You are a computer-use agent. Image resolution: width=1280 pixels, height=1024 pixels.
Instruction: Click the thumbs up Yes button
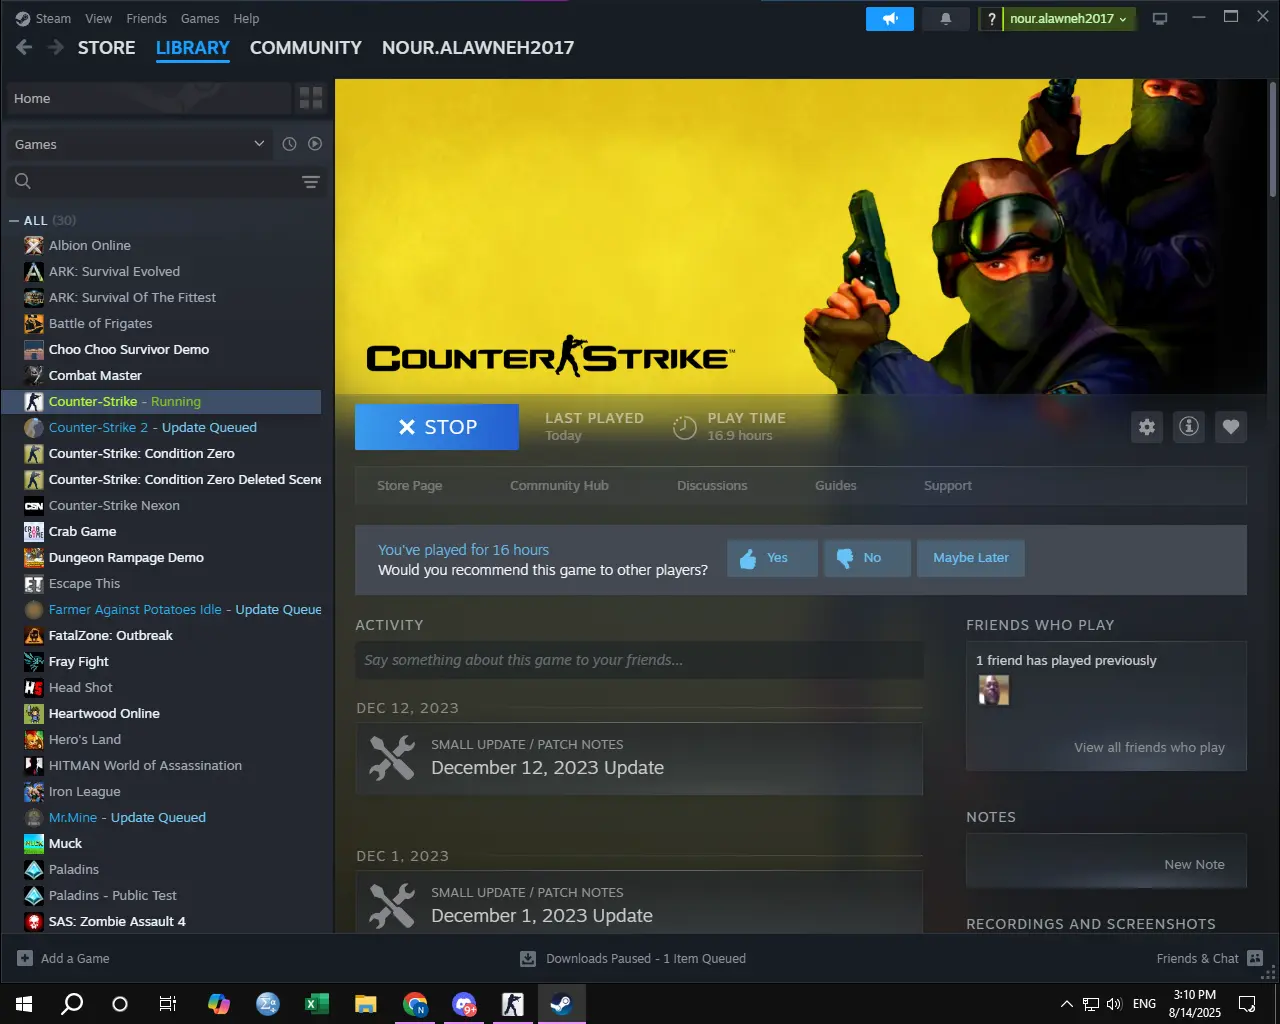point(772,558)
